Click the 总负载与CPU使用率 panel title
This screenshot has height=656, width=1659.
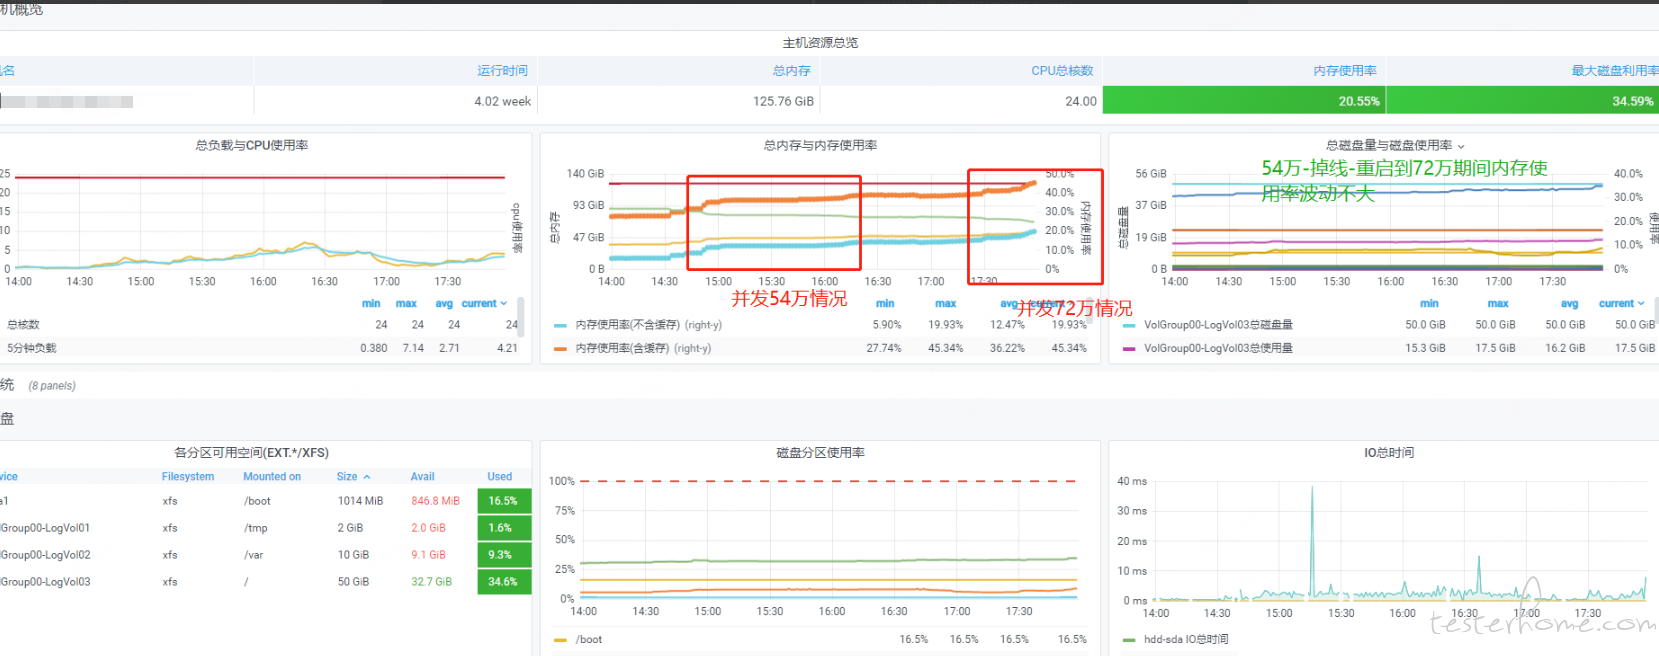[x=251, y=145]
